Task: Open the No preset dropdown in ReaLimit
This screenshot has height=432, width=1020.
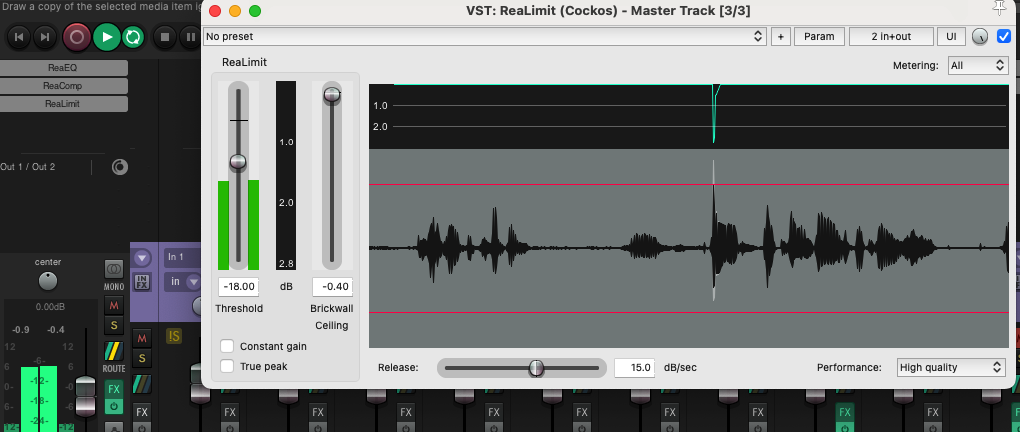Action: coord(485,36)
